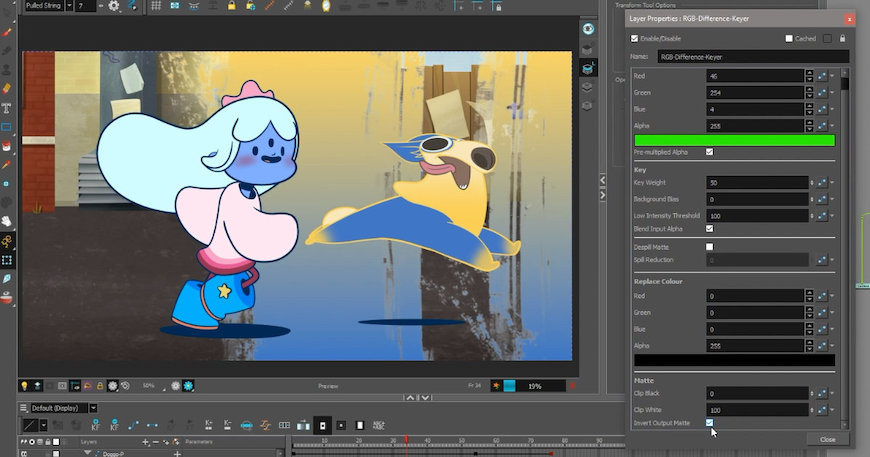
Task: Click the Parameters column header in timeline
Action: click(x=199, y=442)
